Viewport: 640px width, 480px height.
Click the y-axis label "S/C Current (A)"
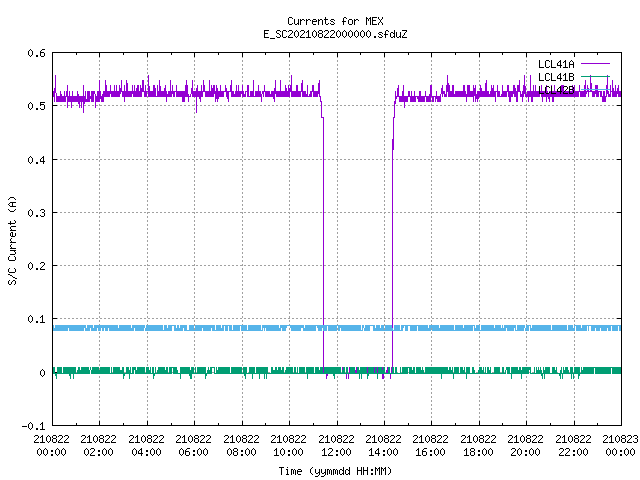12,240
